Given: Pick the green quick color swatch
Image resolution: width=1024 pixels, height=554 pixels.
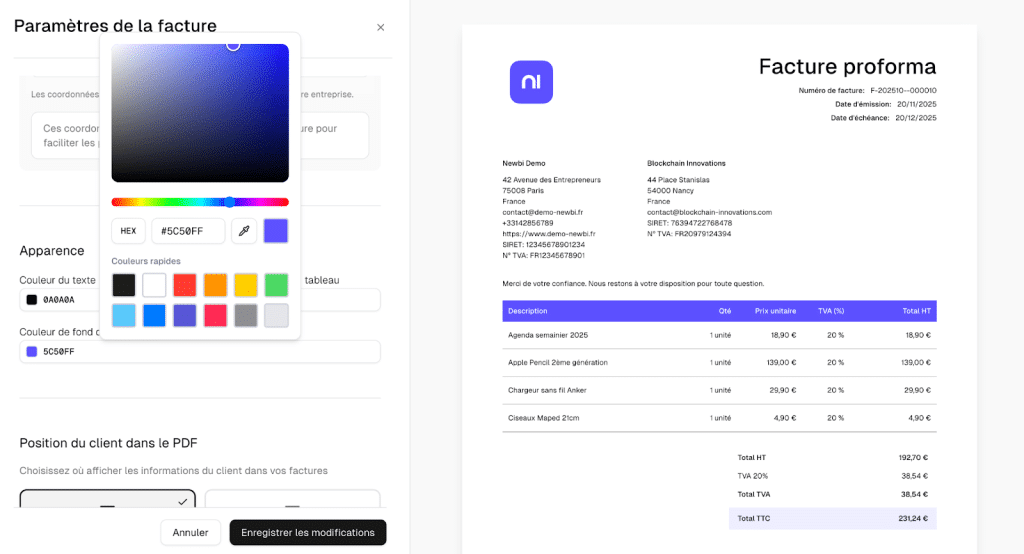Looking at the screenshot, I should 276,285.
